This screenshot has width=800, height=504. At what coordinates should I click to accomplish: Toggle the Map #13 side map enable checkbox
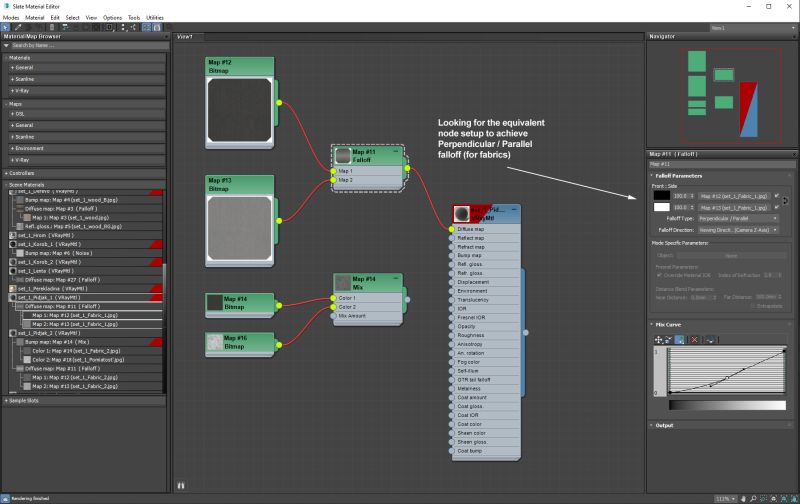point(777,207)
